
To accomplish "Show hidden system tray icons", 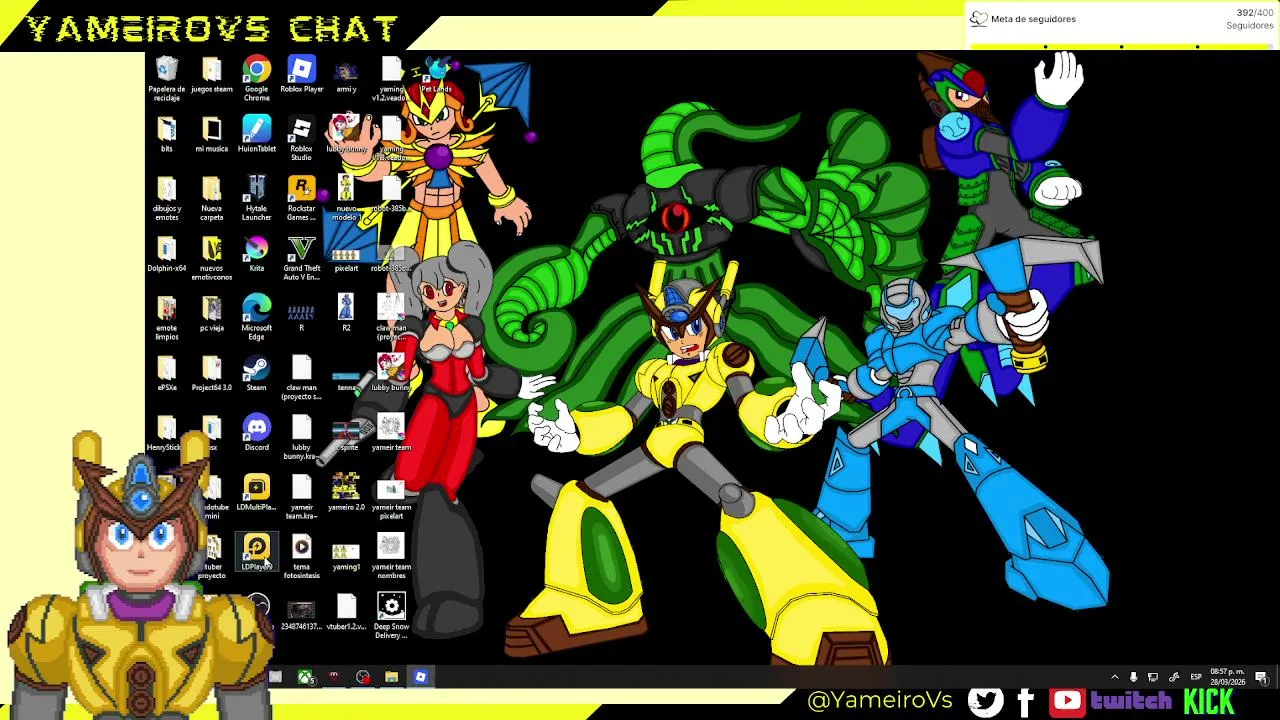I will [x=1115, y=677].
